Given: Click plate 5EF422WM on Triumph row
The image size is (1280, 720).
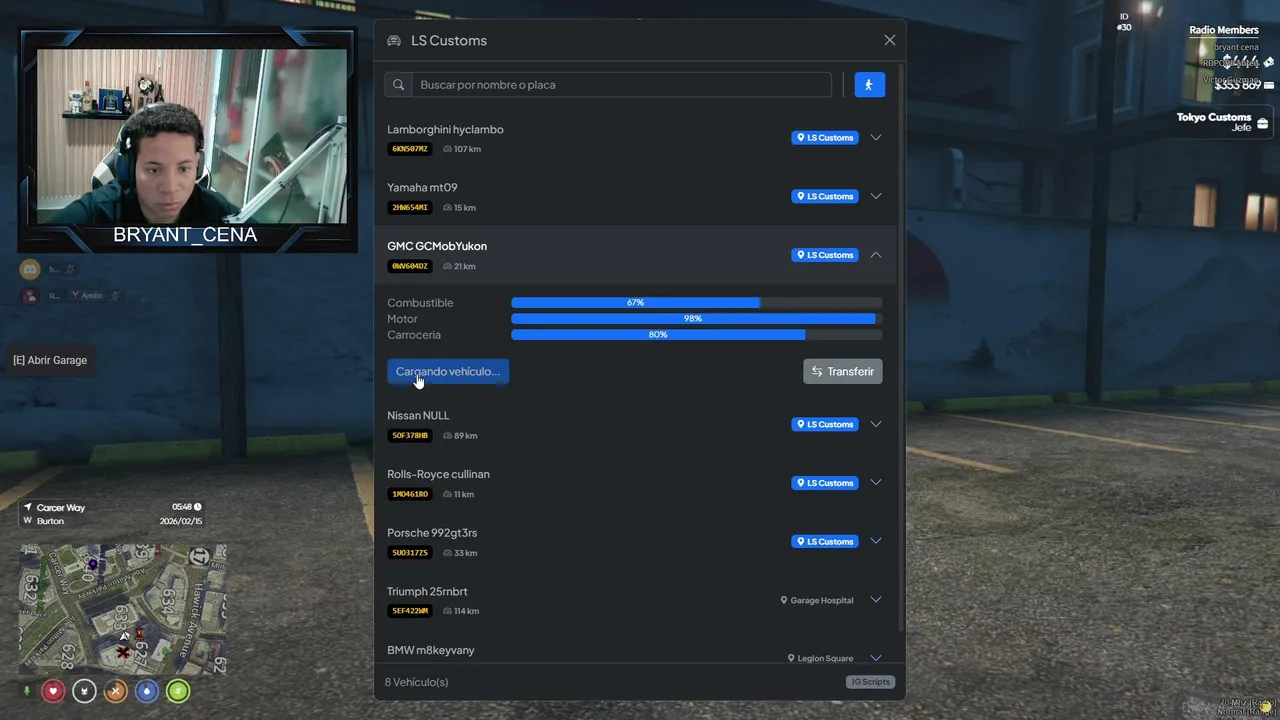Looking at the screenshot, I should pos(410,611).
